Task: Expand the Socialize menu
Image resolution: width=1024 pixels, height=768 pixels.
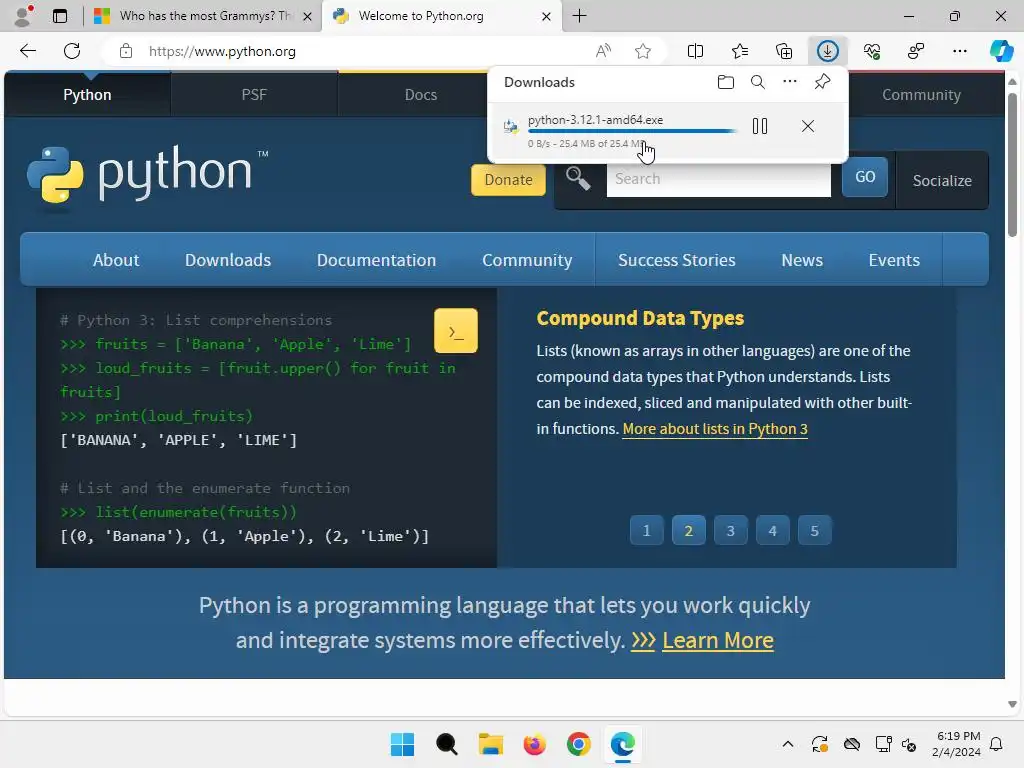Action: (942, 181)
